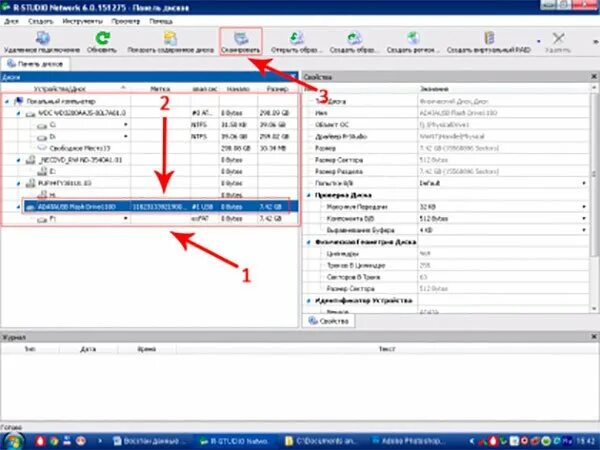Click the Сканировать scan toolbar icon
600x450 pixels.
pos(241,38)
